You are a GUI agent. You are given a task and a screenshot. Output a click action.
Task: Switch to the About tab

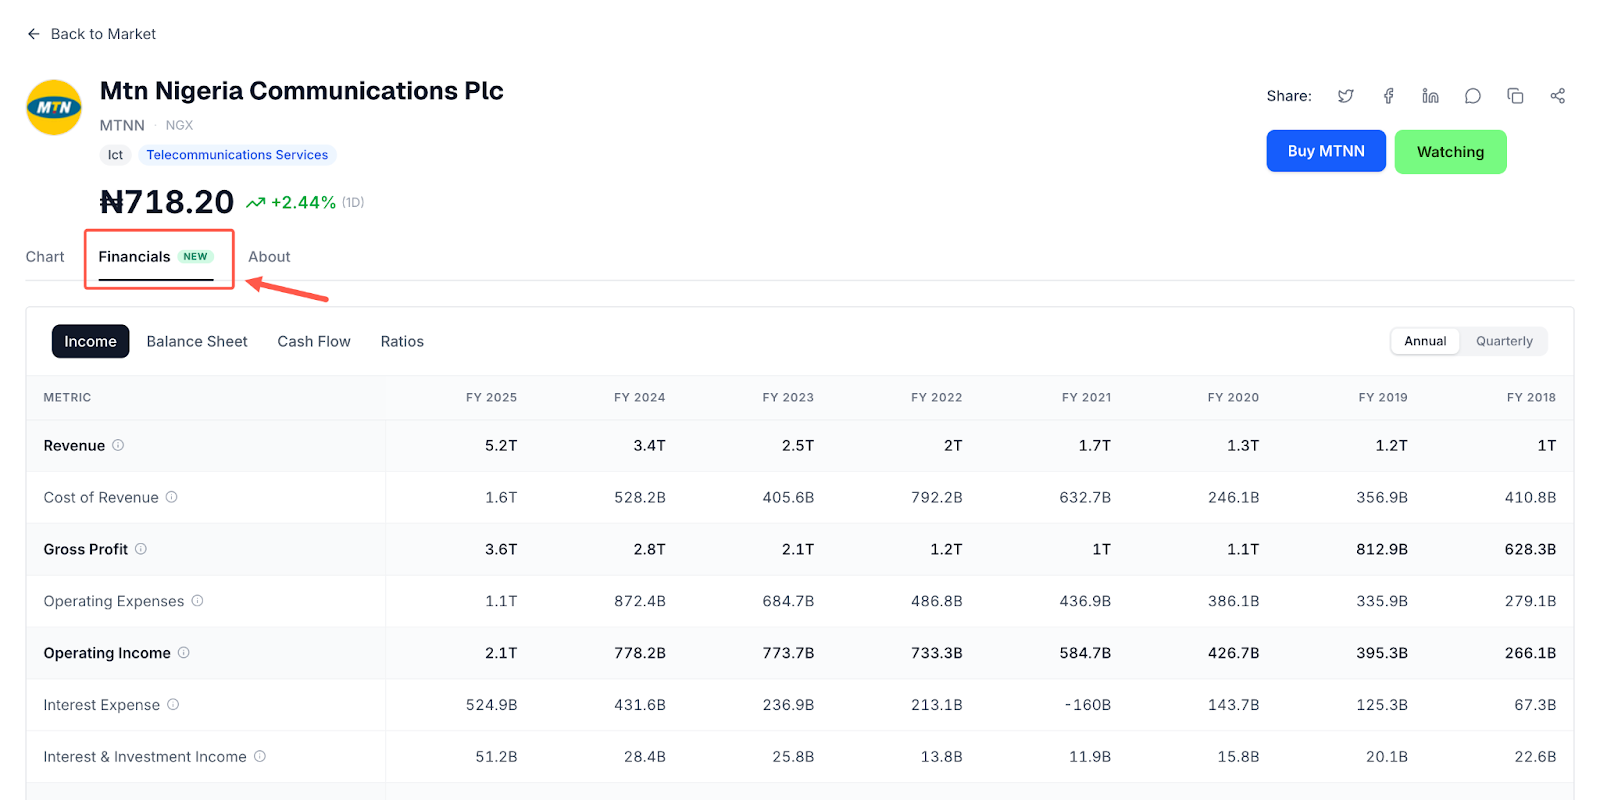pos(269,257)
